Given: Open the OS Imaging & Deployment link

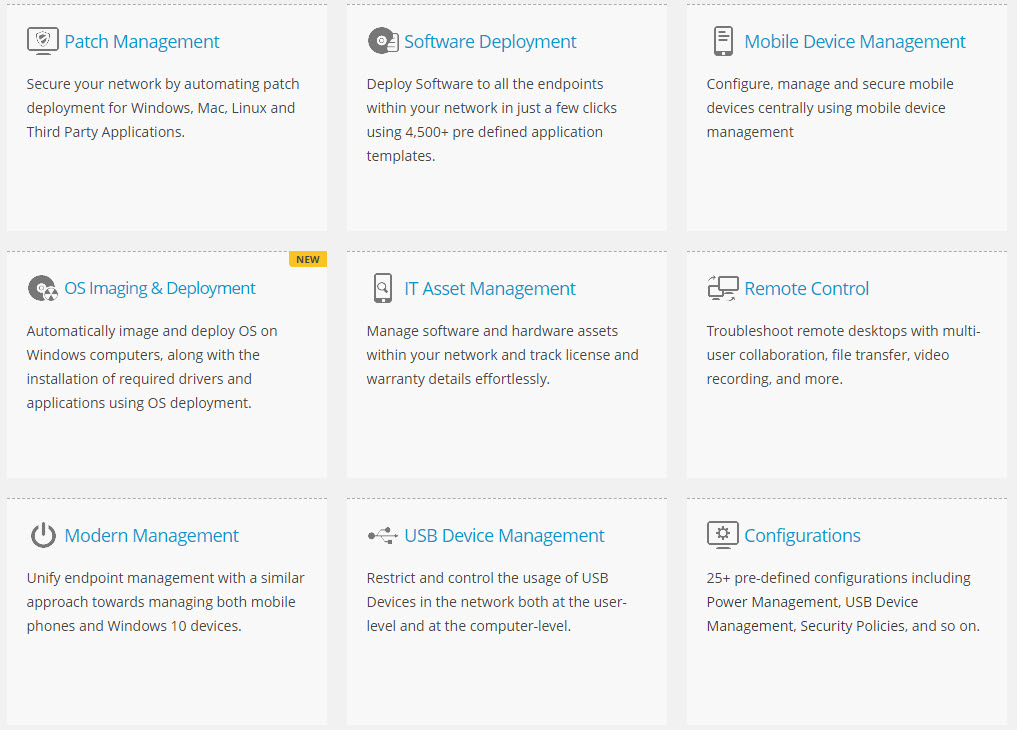Looking at the screenshot, I should [160, 288].
